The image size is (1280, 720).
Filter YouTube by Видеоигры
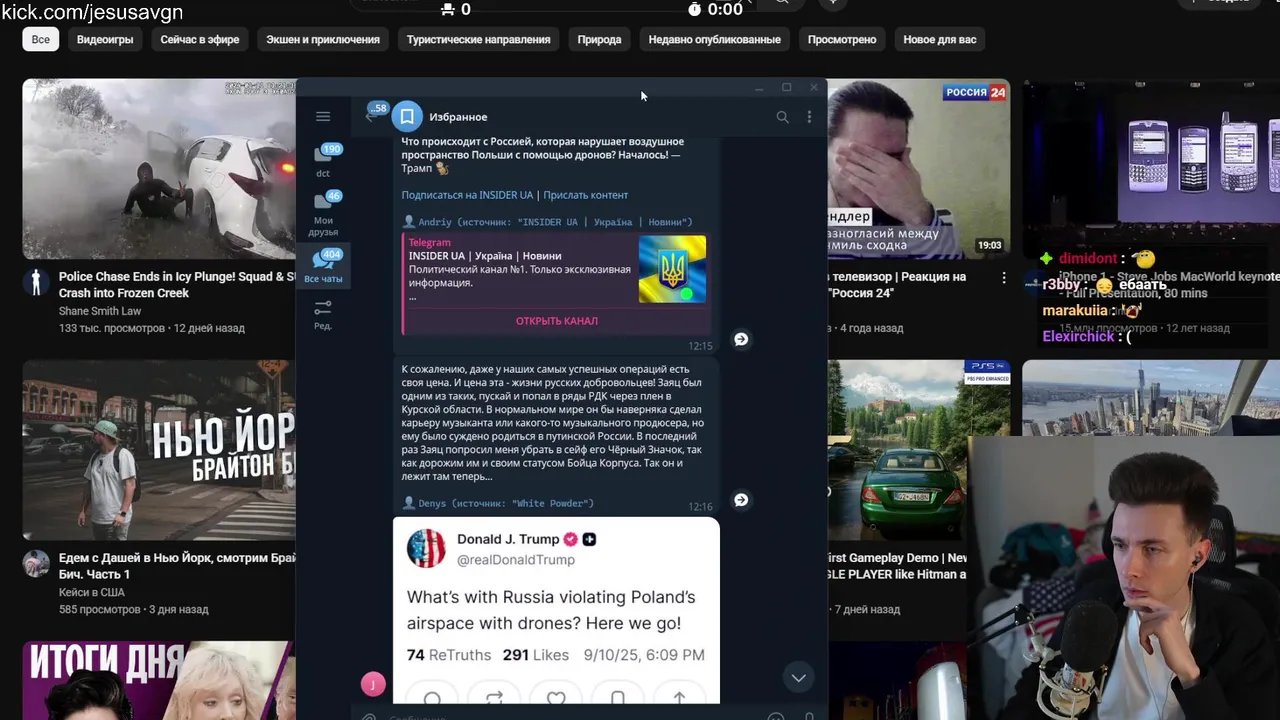[105, 40]
